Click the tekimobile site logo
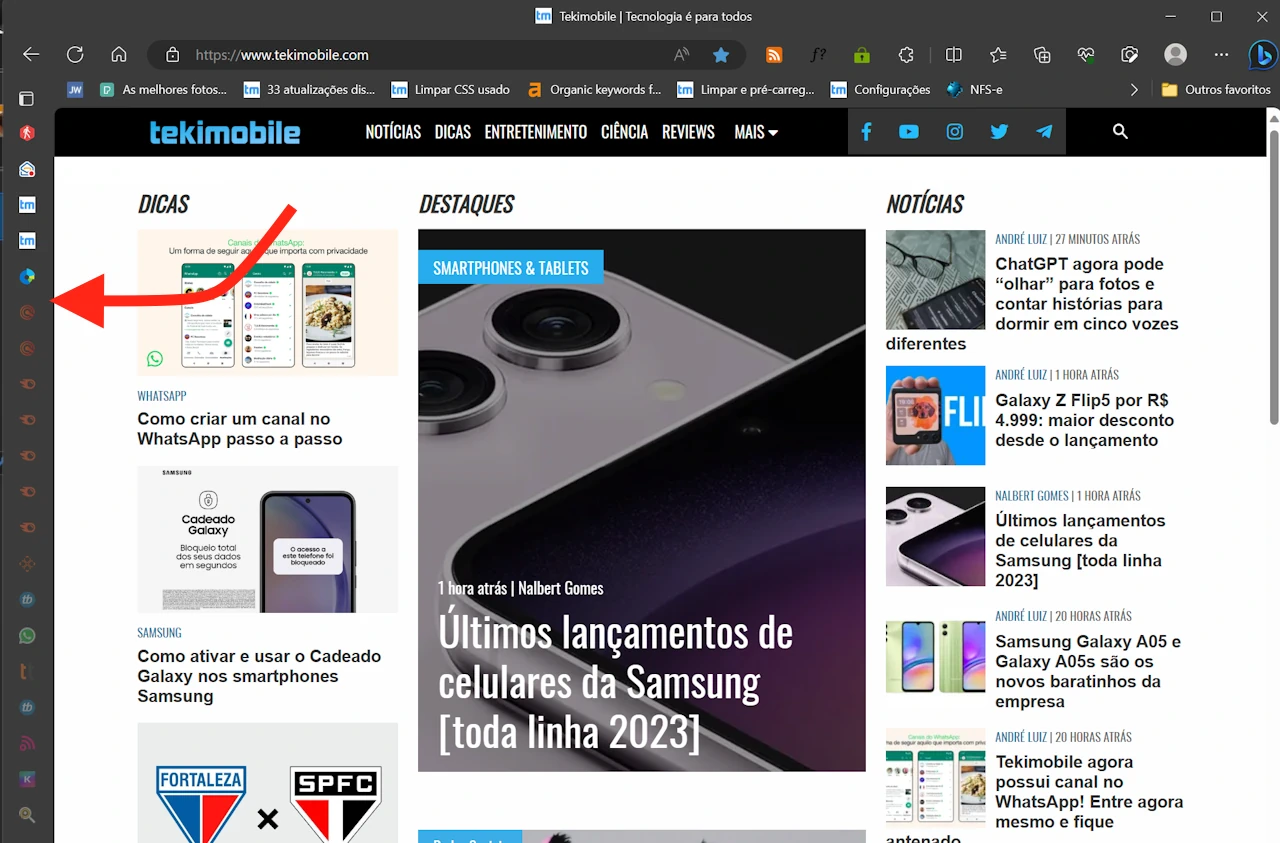1280x843 pixels. pyautogui.click(x=225, y=132)
